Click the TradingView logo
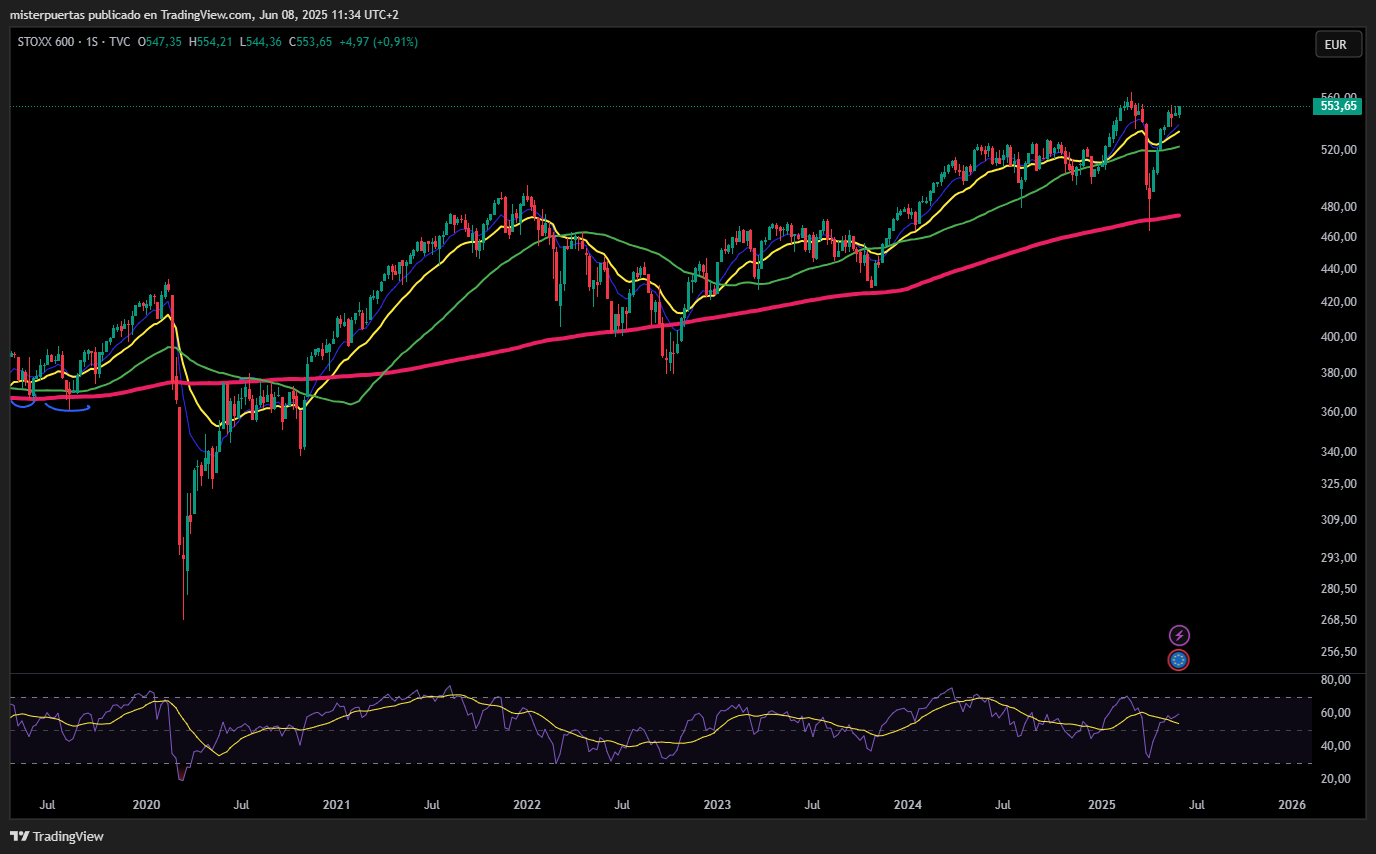Image resolution: width=1376 pixels, height=854 pixels. click(57, 836)
